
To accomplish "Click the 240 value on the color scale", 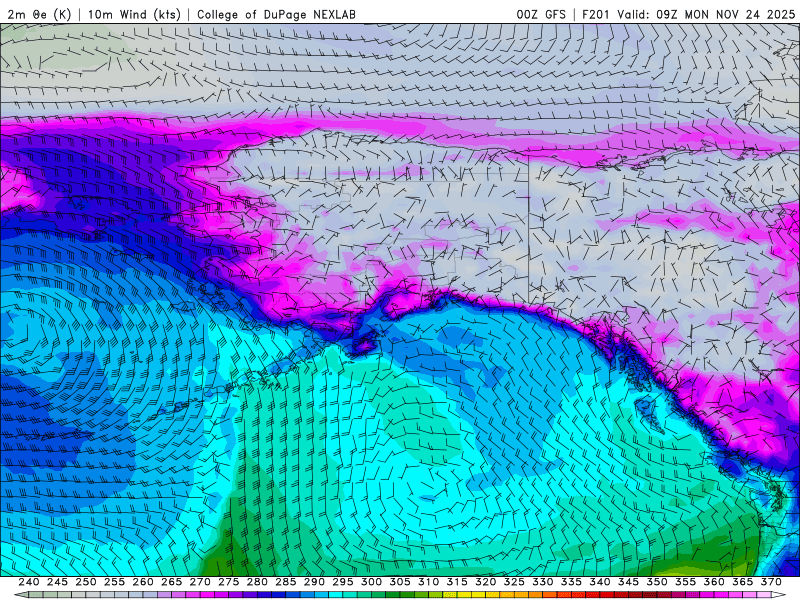I will click(x=29, y=582).
